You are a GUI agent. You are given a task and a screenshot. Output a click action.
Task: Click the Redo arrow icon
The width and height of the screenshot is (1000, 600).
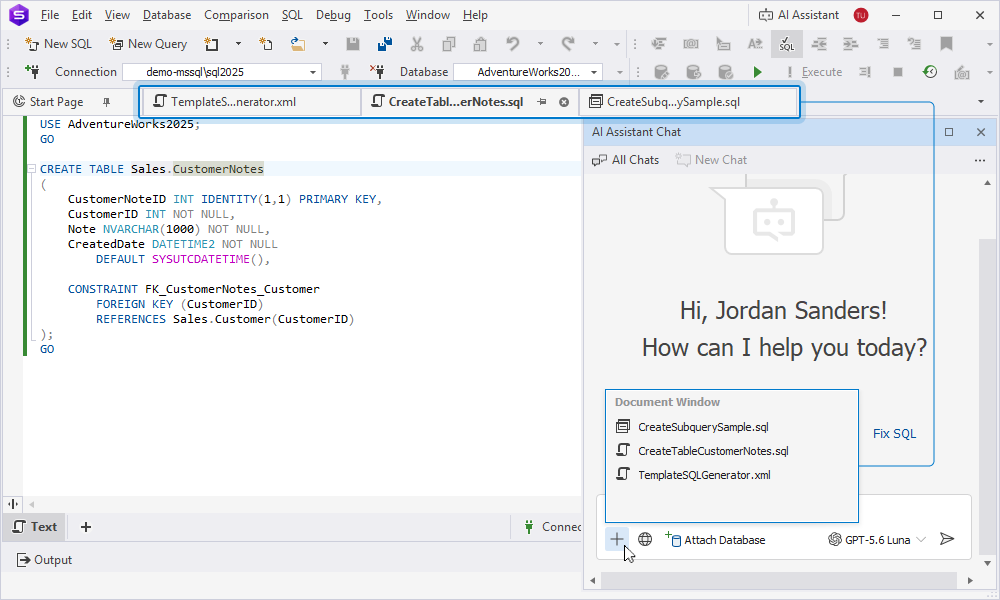tap(568, 44)
